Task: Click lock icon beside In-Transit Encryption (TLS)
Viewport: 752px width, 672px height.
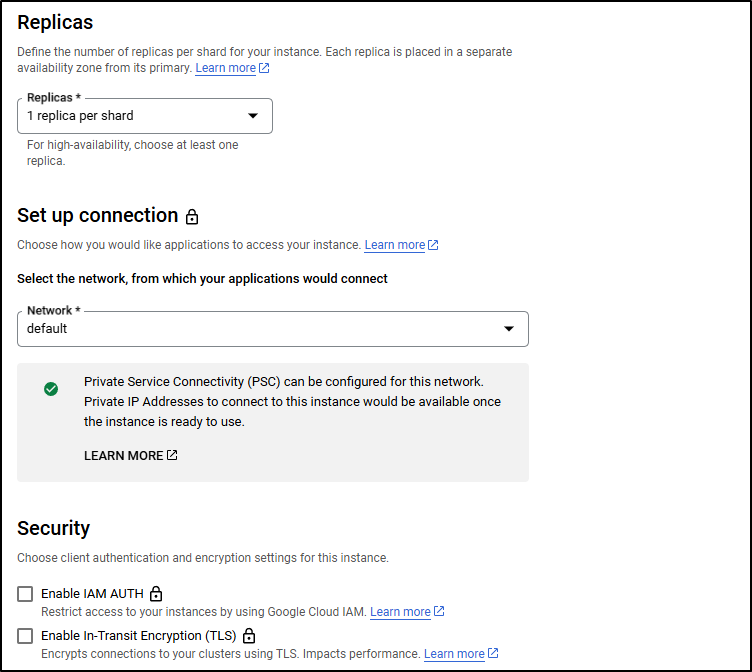Action: click(x=249, y=636)
